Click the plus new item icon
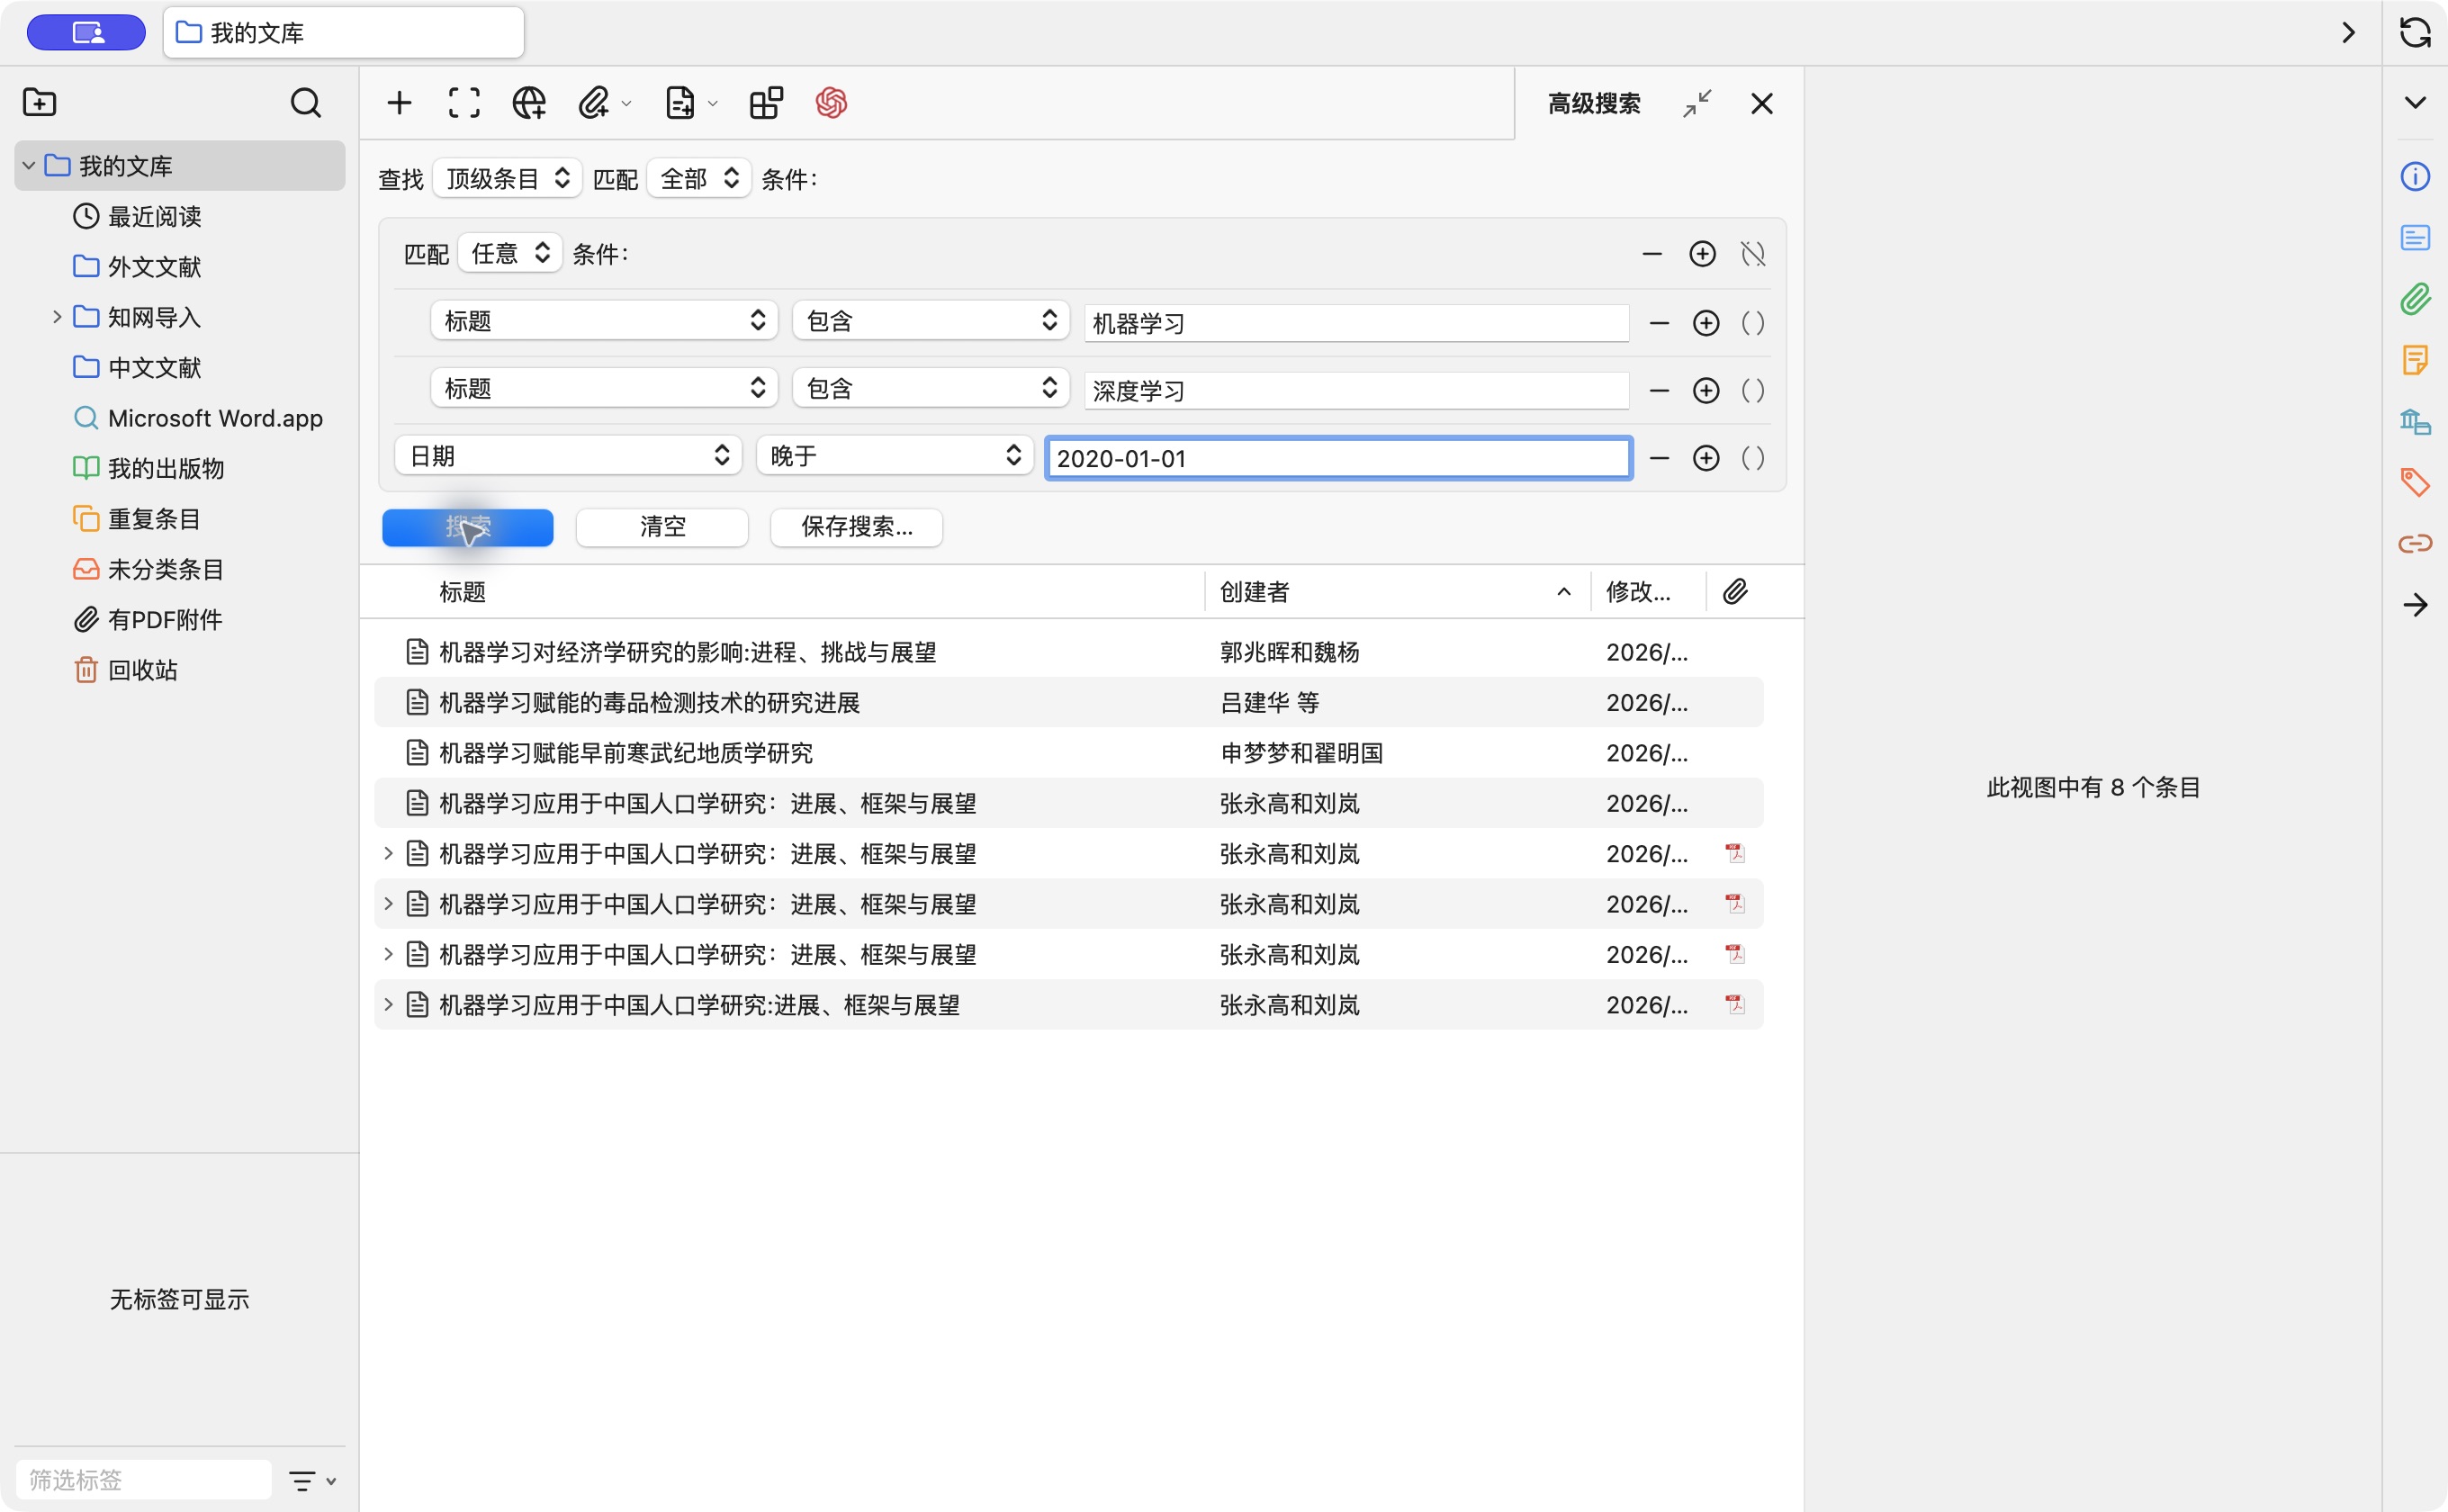2448x1512 pixels. pos(399,102)
